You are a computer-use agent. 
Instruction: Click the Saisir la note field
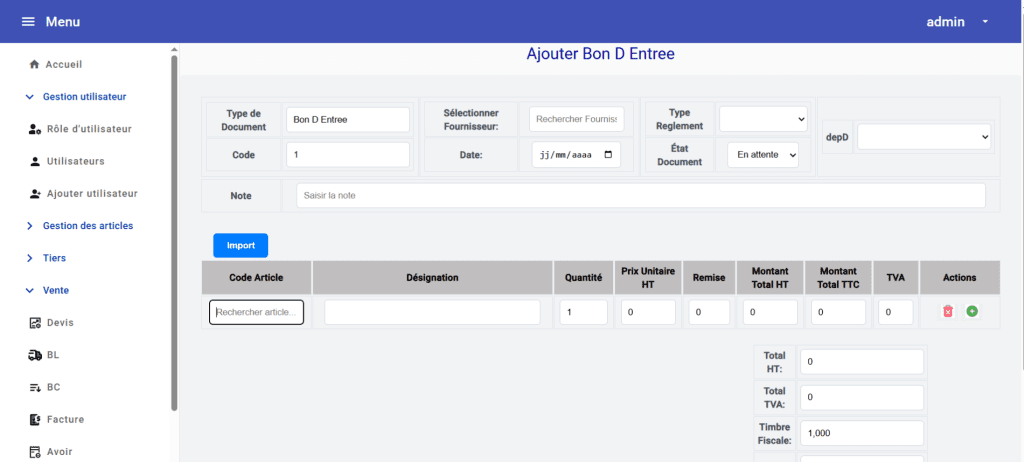click(640, 195)
